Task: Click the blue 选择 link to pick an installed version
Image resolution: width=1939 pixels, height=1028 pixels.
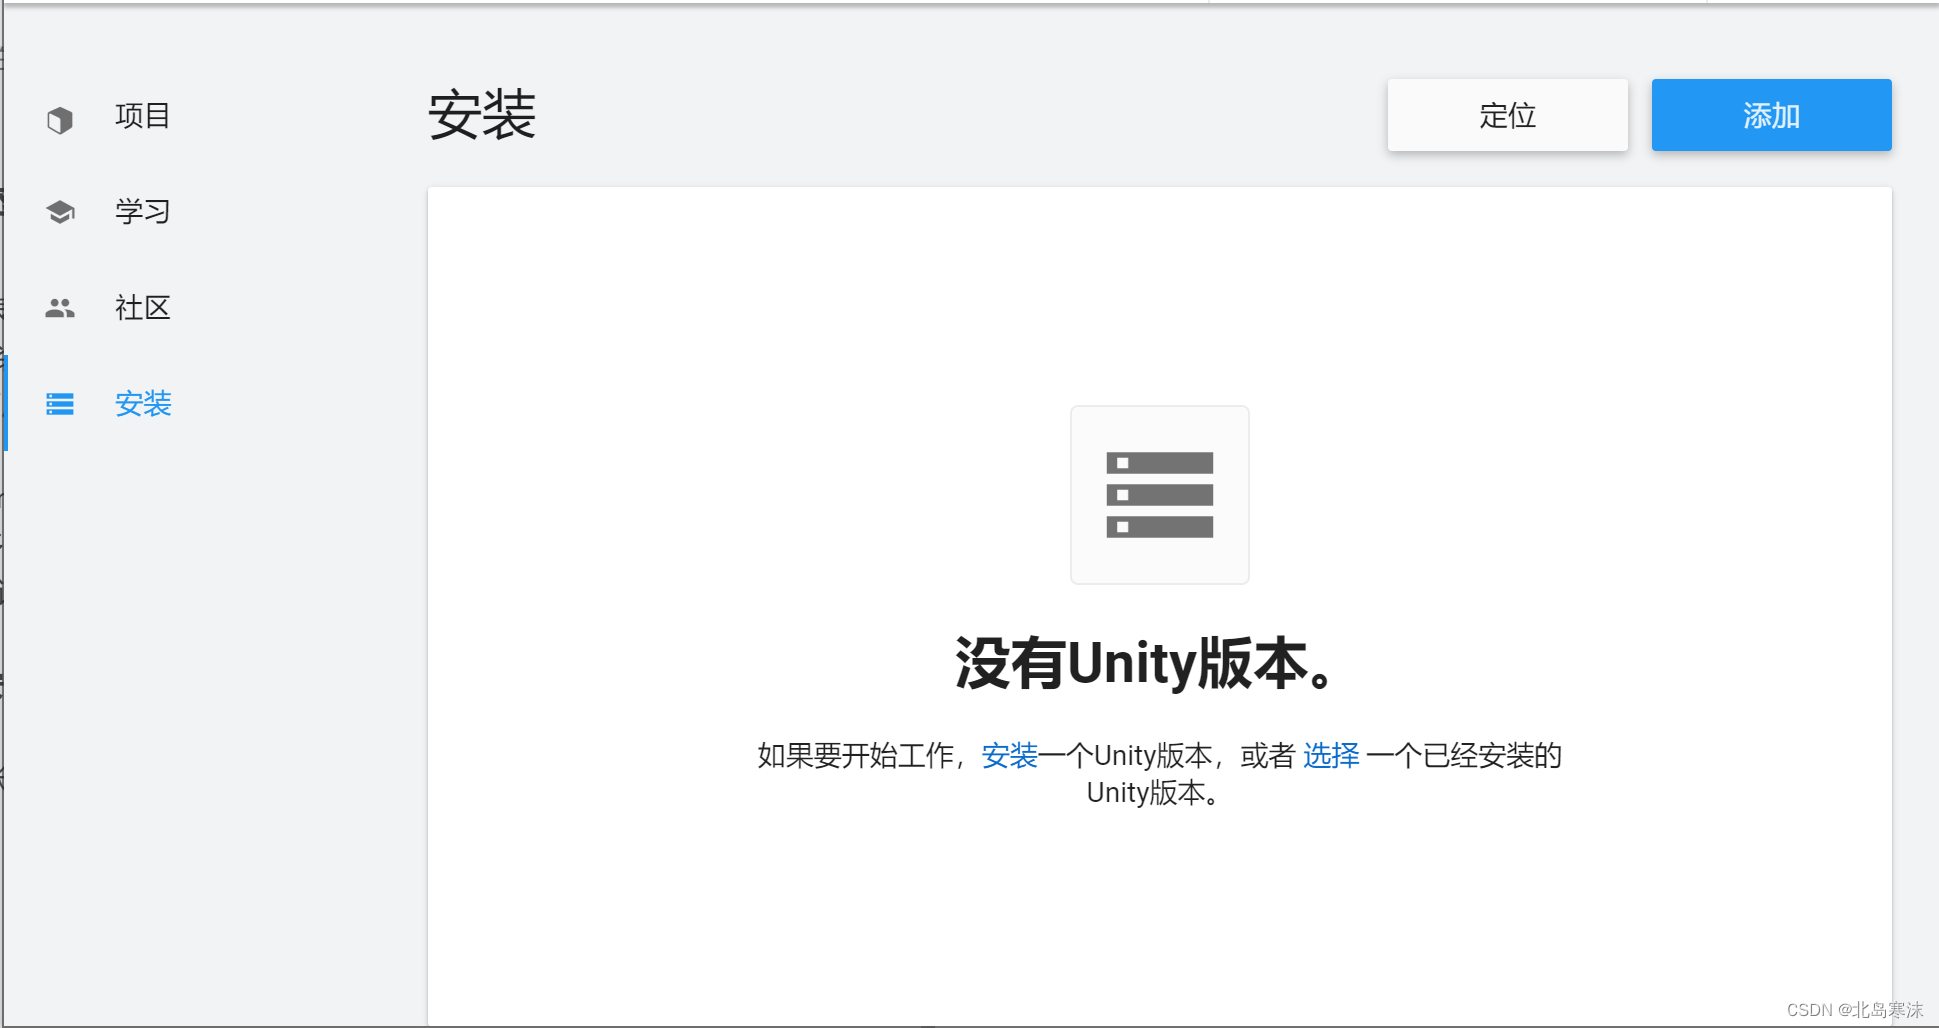Action: pyautogui.click(x=1331, y=756)
